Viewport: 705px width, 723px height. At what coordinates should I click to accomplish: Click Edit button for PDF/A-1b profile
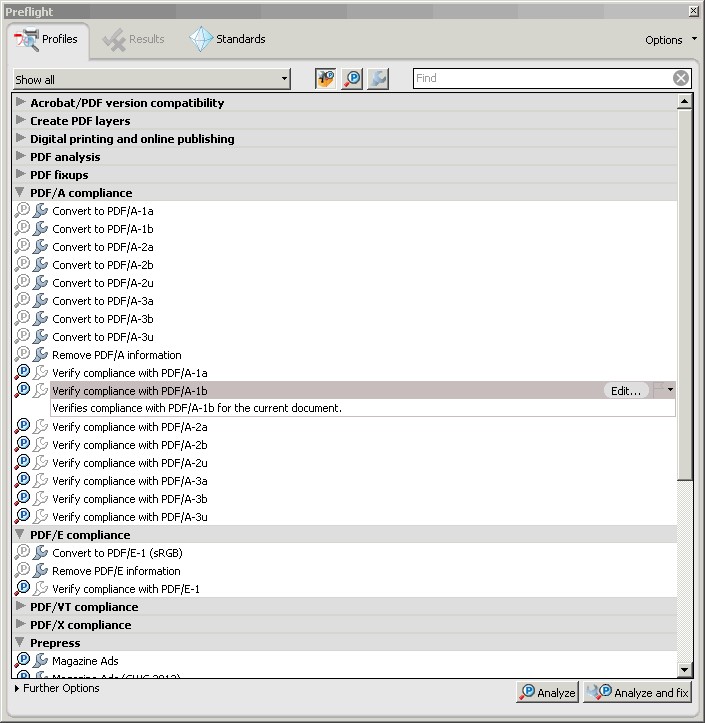(626, 391)
